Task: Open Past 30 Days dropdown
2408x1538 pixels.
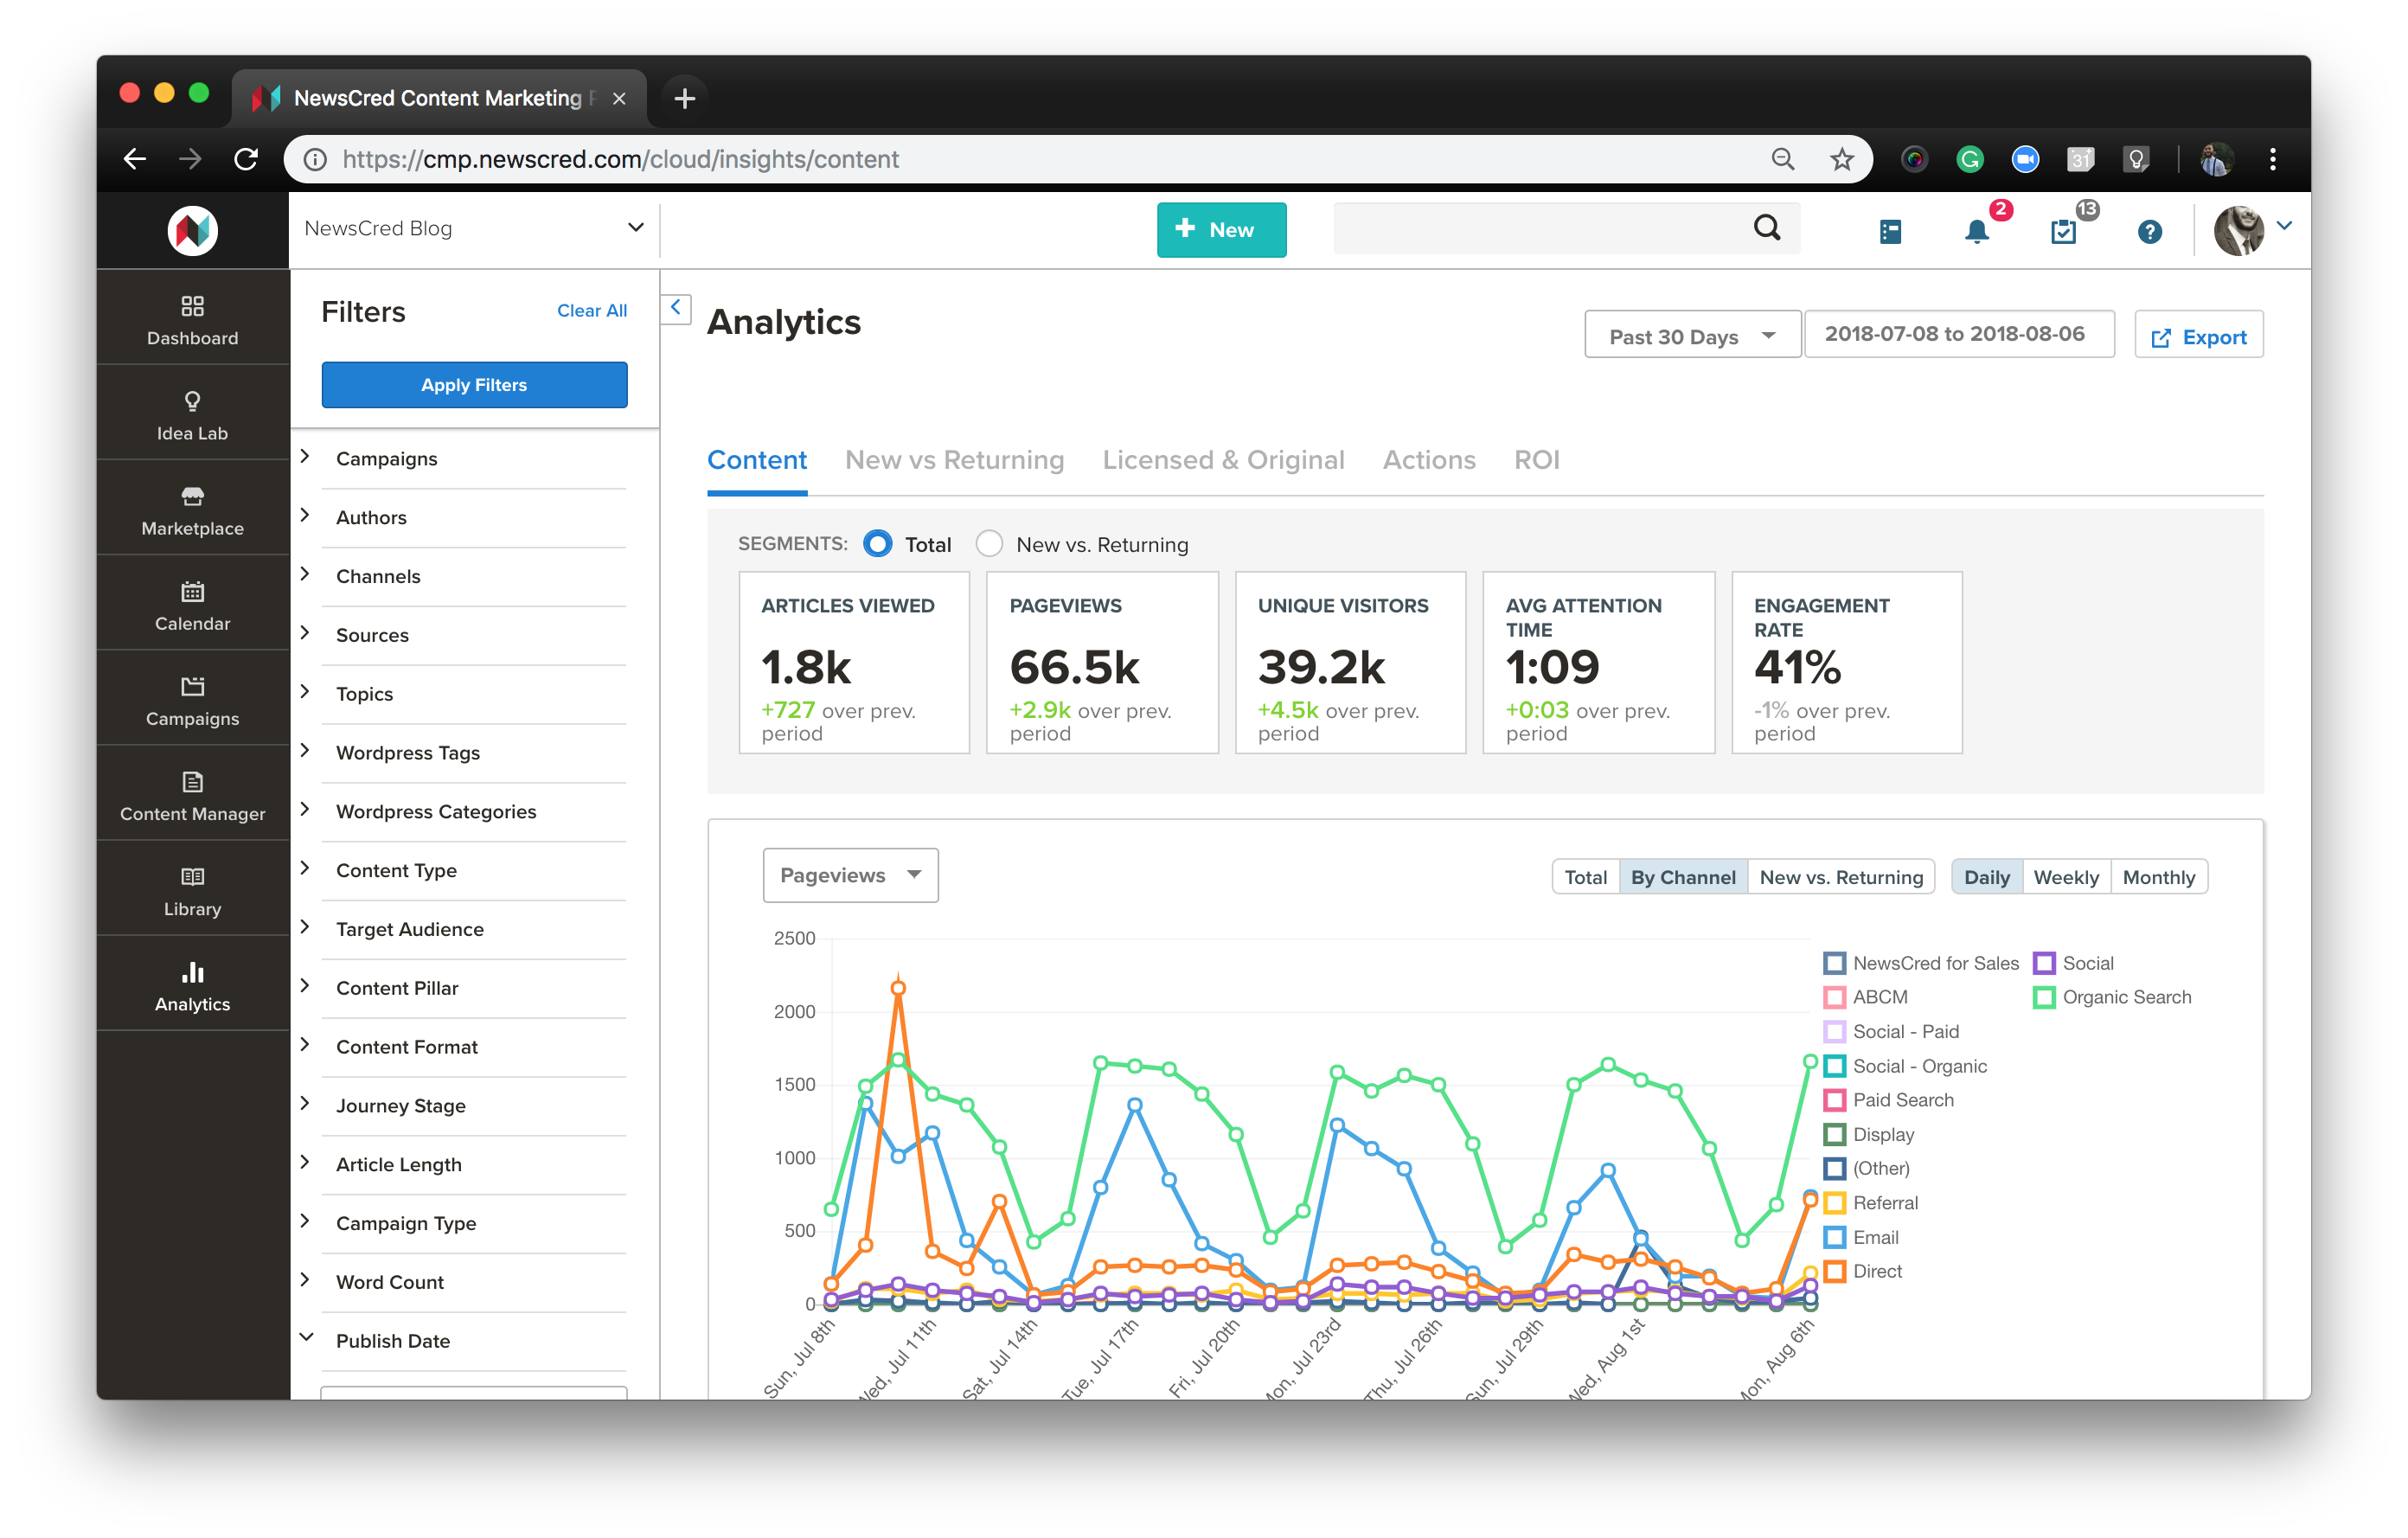Action: pos(1693,336)
